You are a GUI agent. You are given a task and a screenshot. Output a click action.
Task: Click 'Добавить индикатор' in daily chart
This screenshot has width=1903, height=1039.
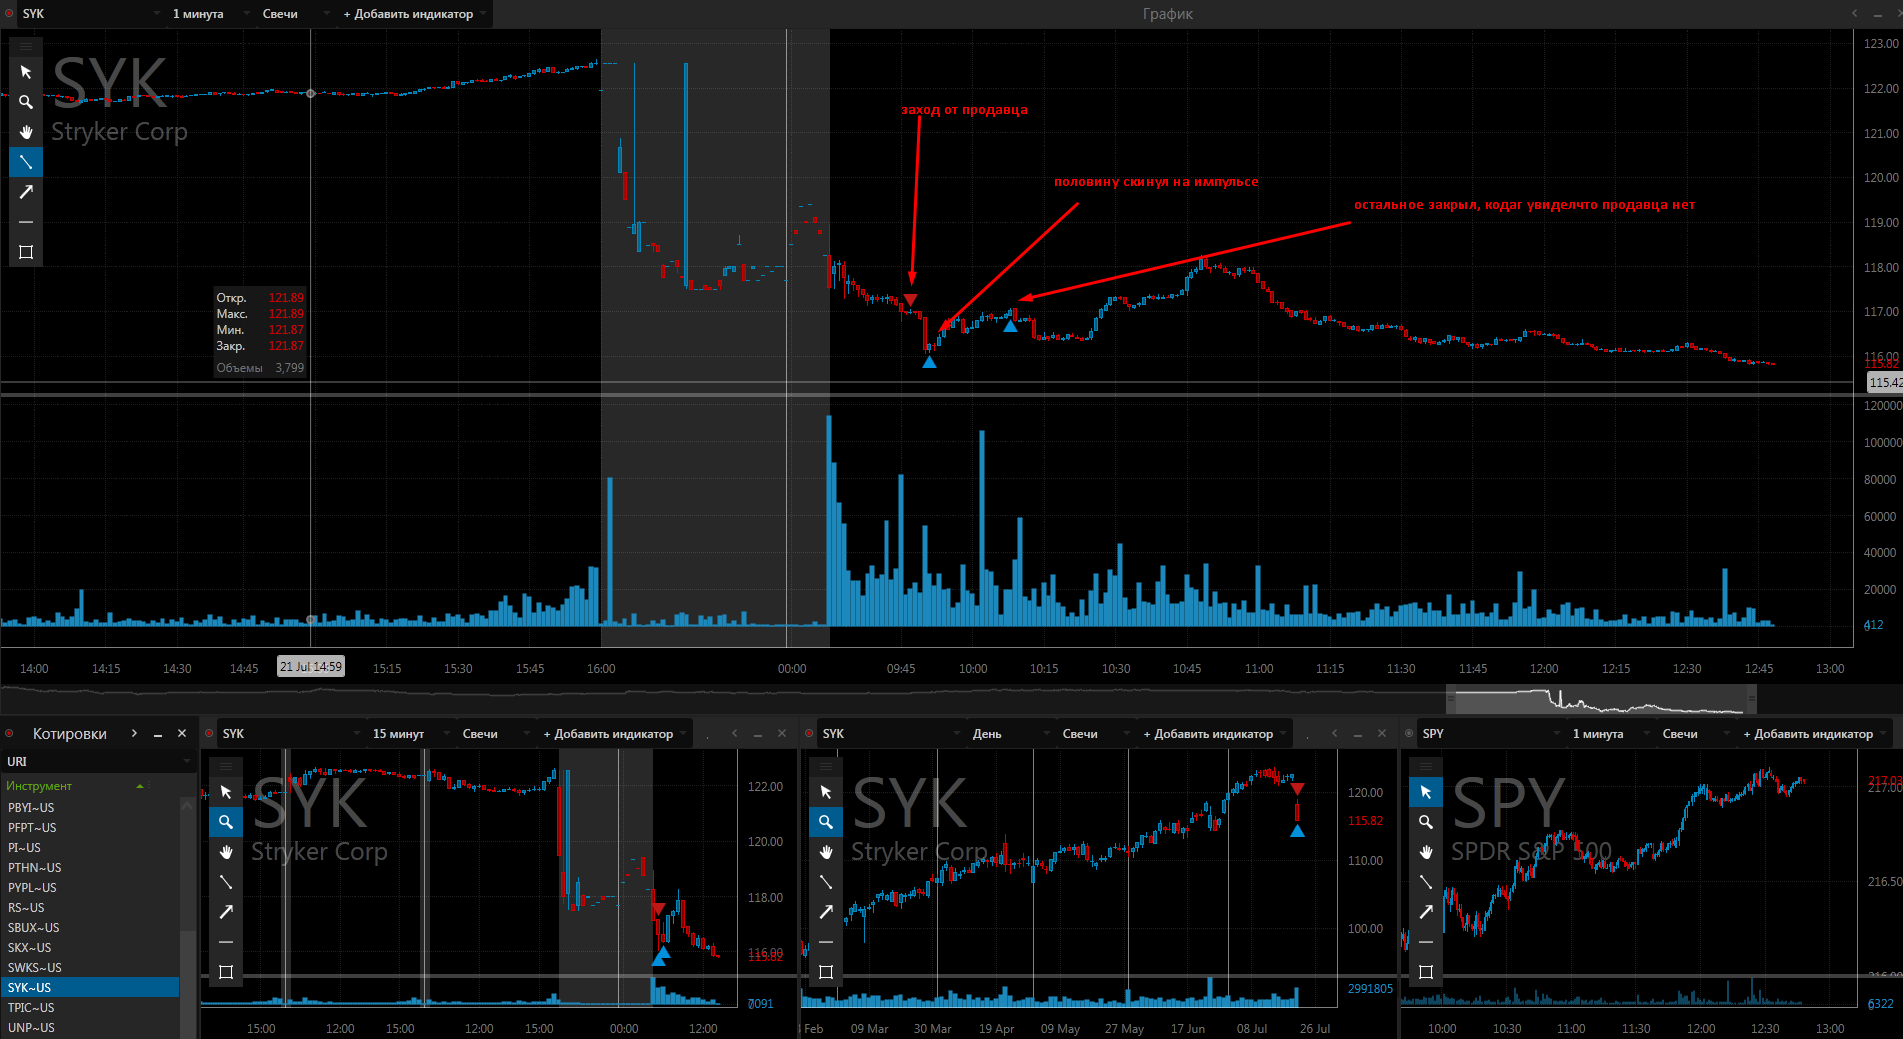pyautogui.click(x=1214, y=734)
